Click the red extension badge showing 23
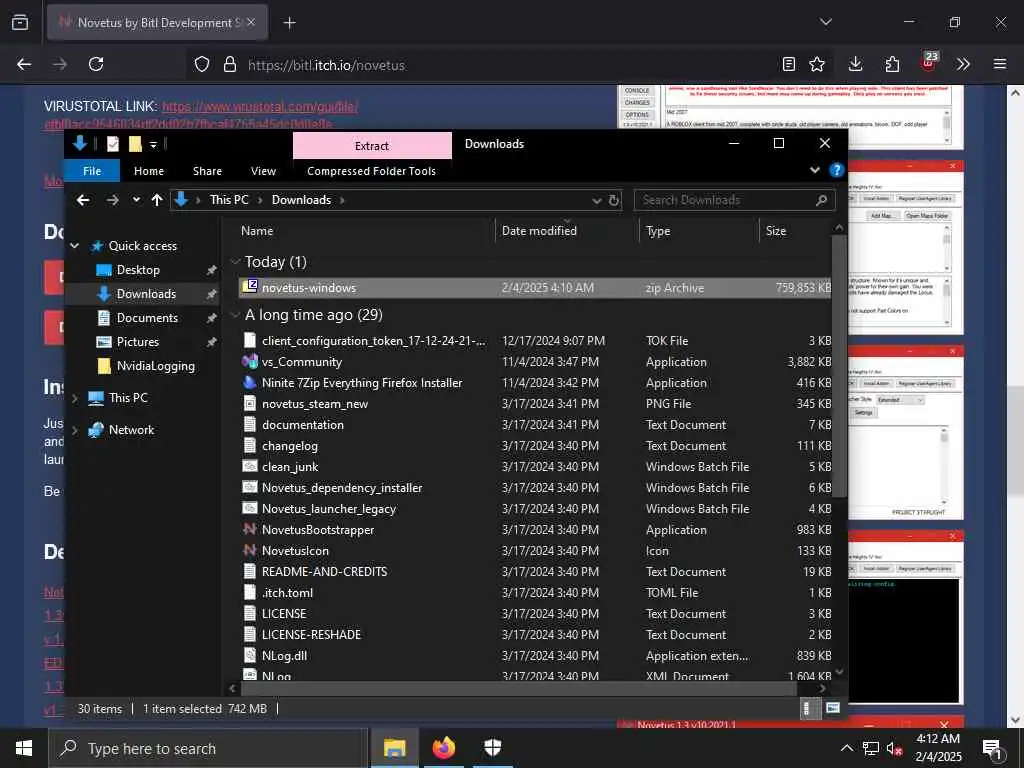This screenshot has height=768, width=1024. coord(929,62)
